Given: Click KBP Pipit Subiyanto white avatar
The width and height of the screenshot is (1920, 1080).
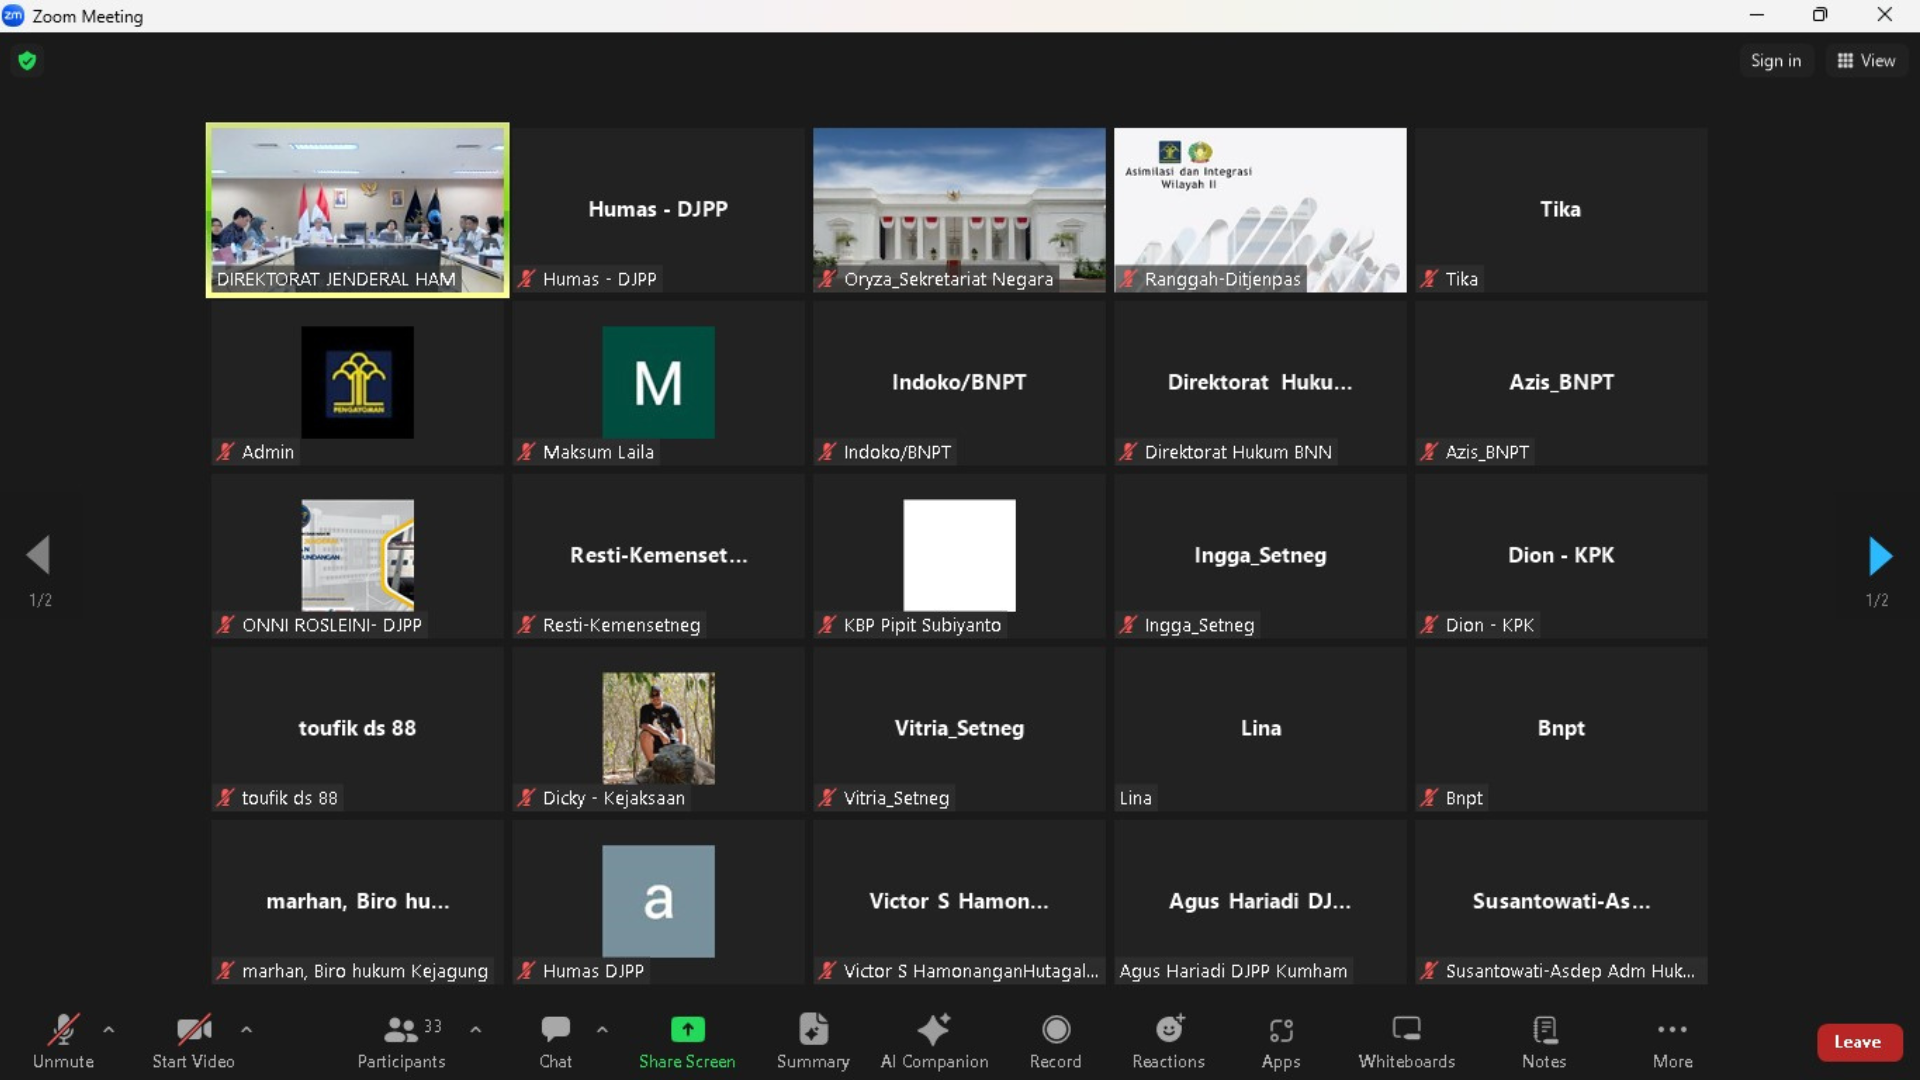Looking at the screenshot, I should (x=959, y=555).
